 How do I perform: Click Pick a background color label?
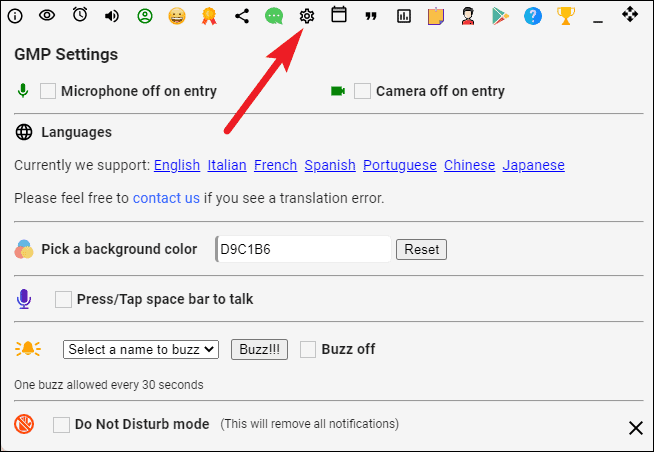(x=119, y=249)
